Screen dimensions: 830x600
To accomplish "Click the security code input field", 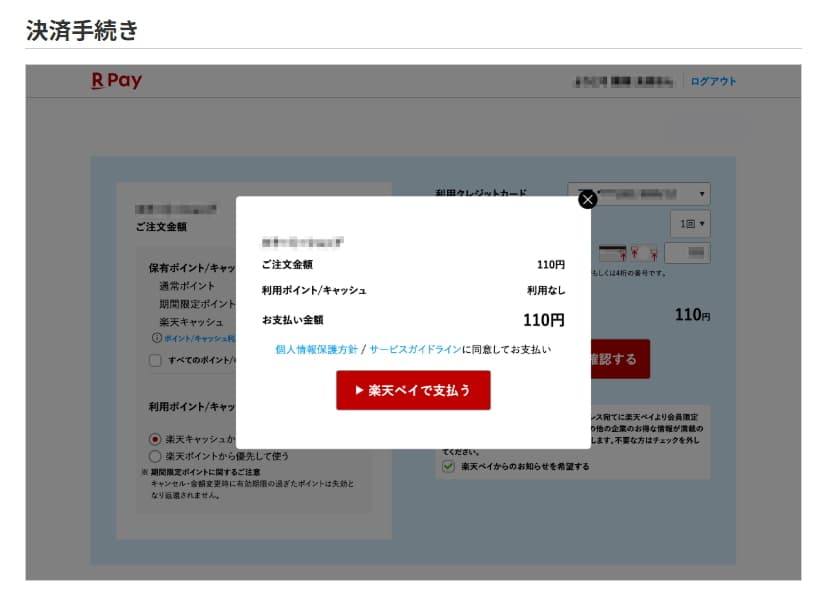I will coord(687,253).
